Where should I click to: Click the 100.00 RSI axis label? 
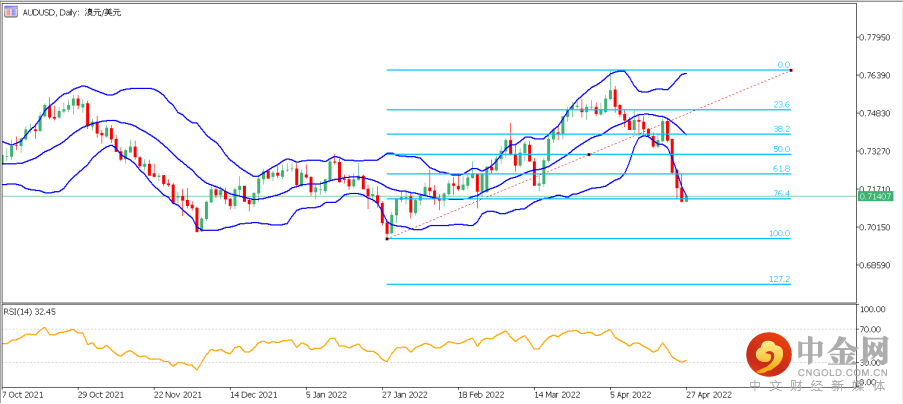(873, 309)
